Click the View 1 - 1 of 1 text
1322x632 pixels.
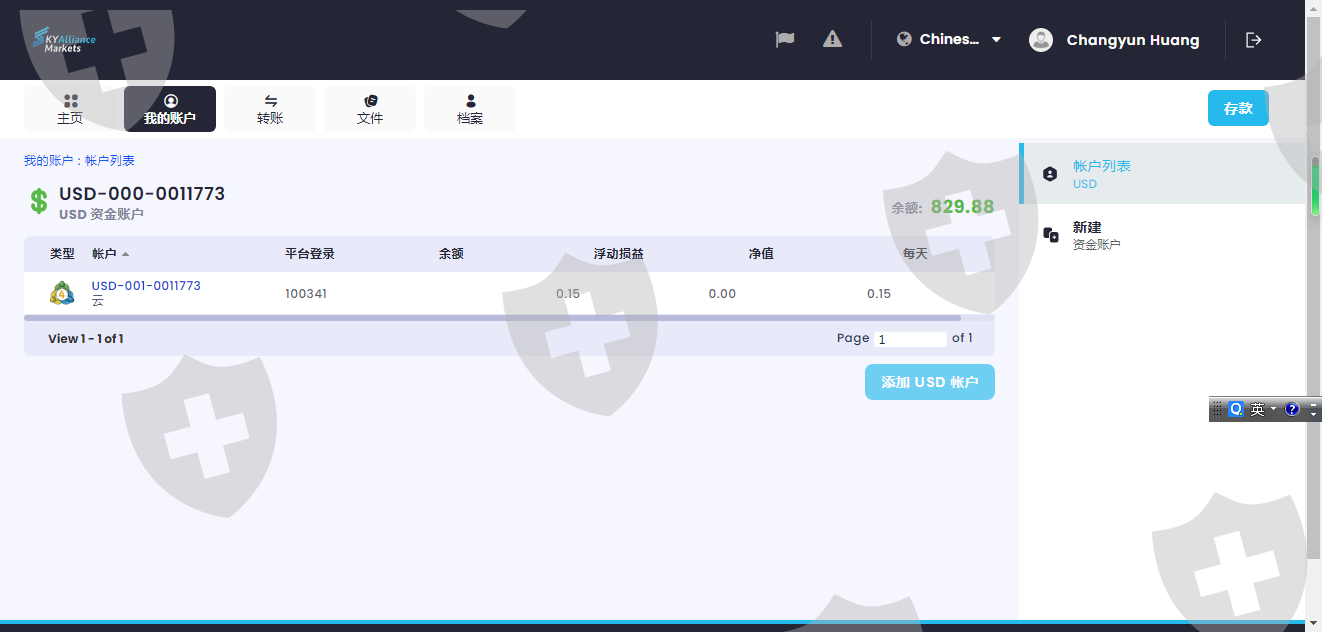86,339
